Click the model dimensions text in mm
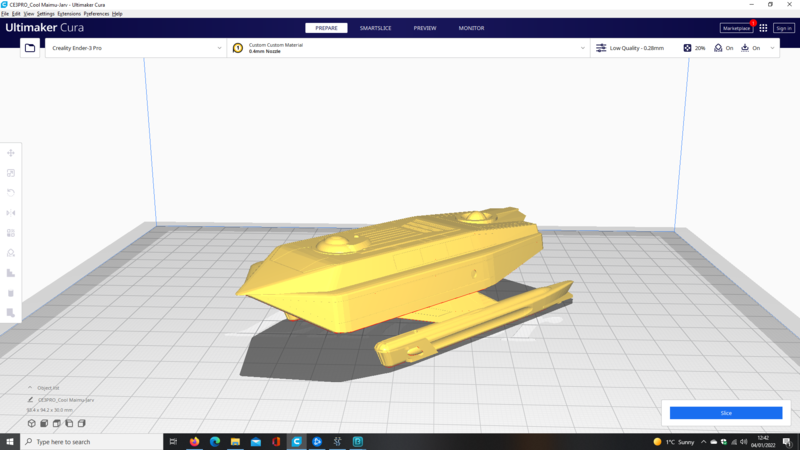This screenshot has width=800, height=450. [x=49, y=410]
